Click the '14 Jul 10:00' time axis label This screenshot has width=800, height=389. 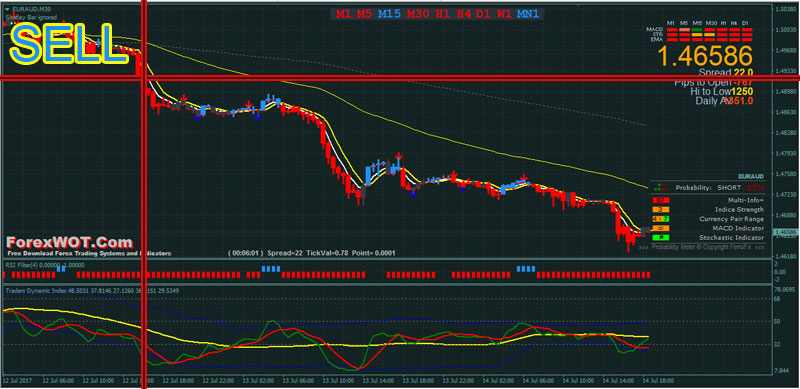[x=579, y=381]
